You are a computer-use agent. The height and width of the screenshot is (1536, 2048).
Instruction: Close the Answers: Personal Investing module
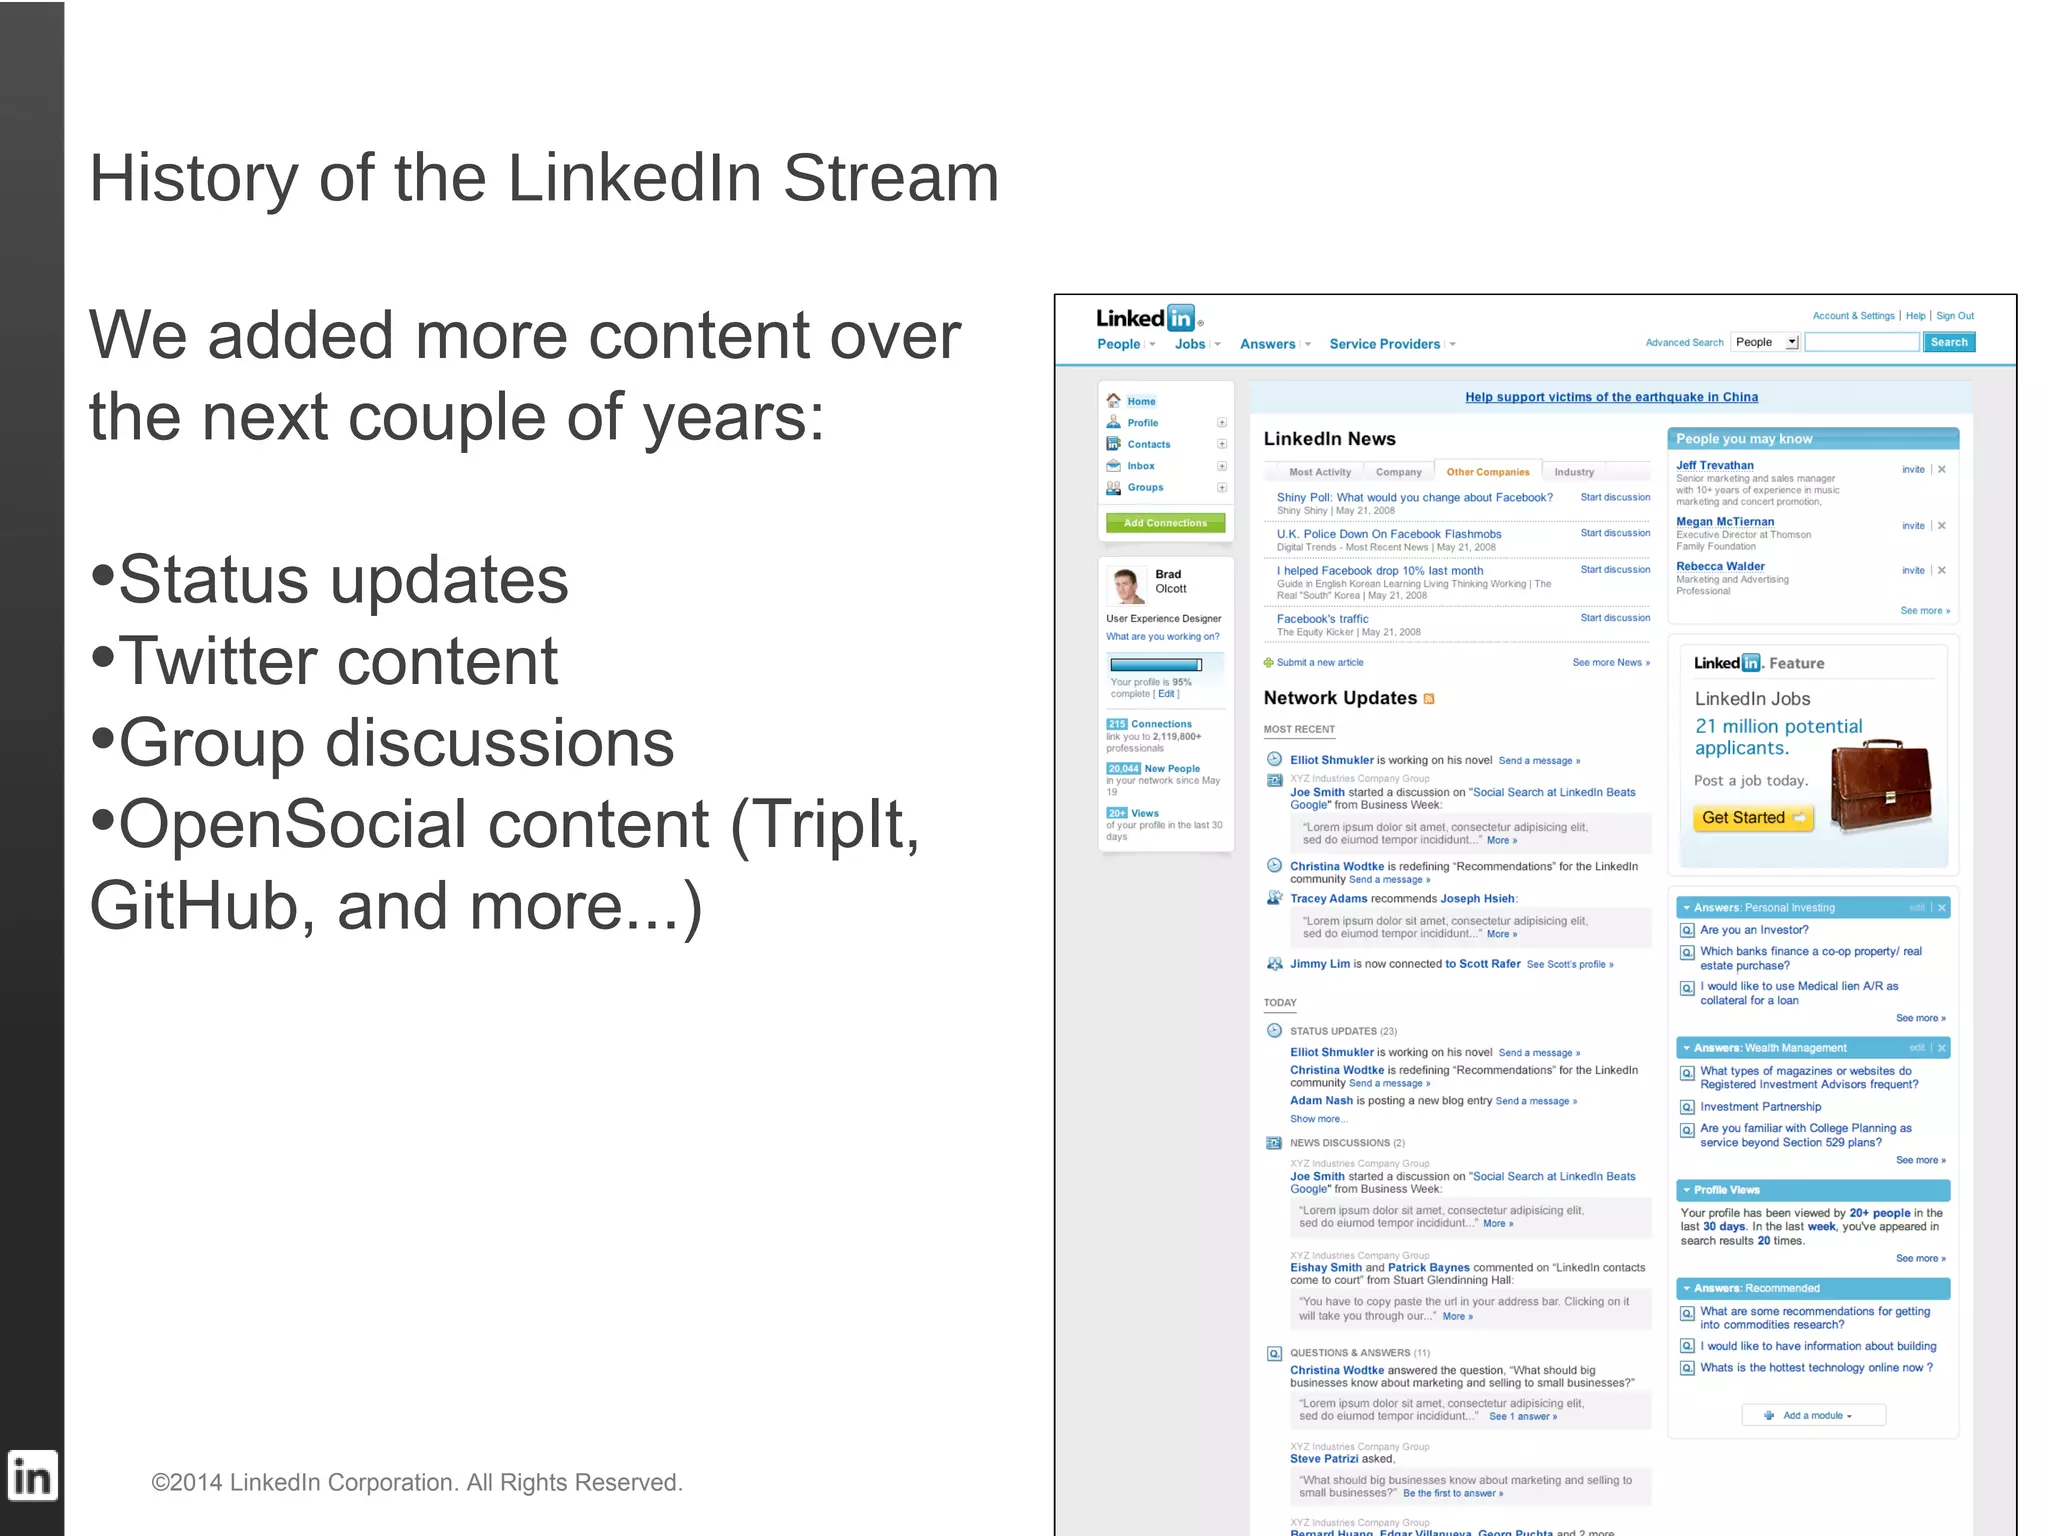[x=1942, y=908]
